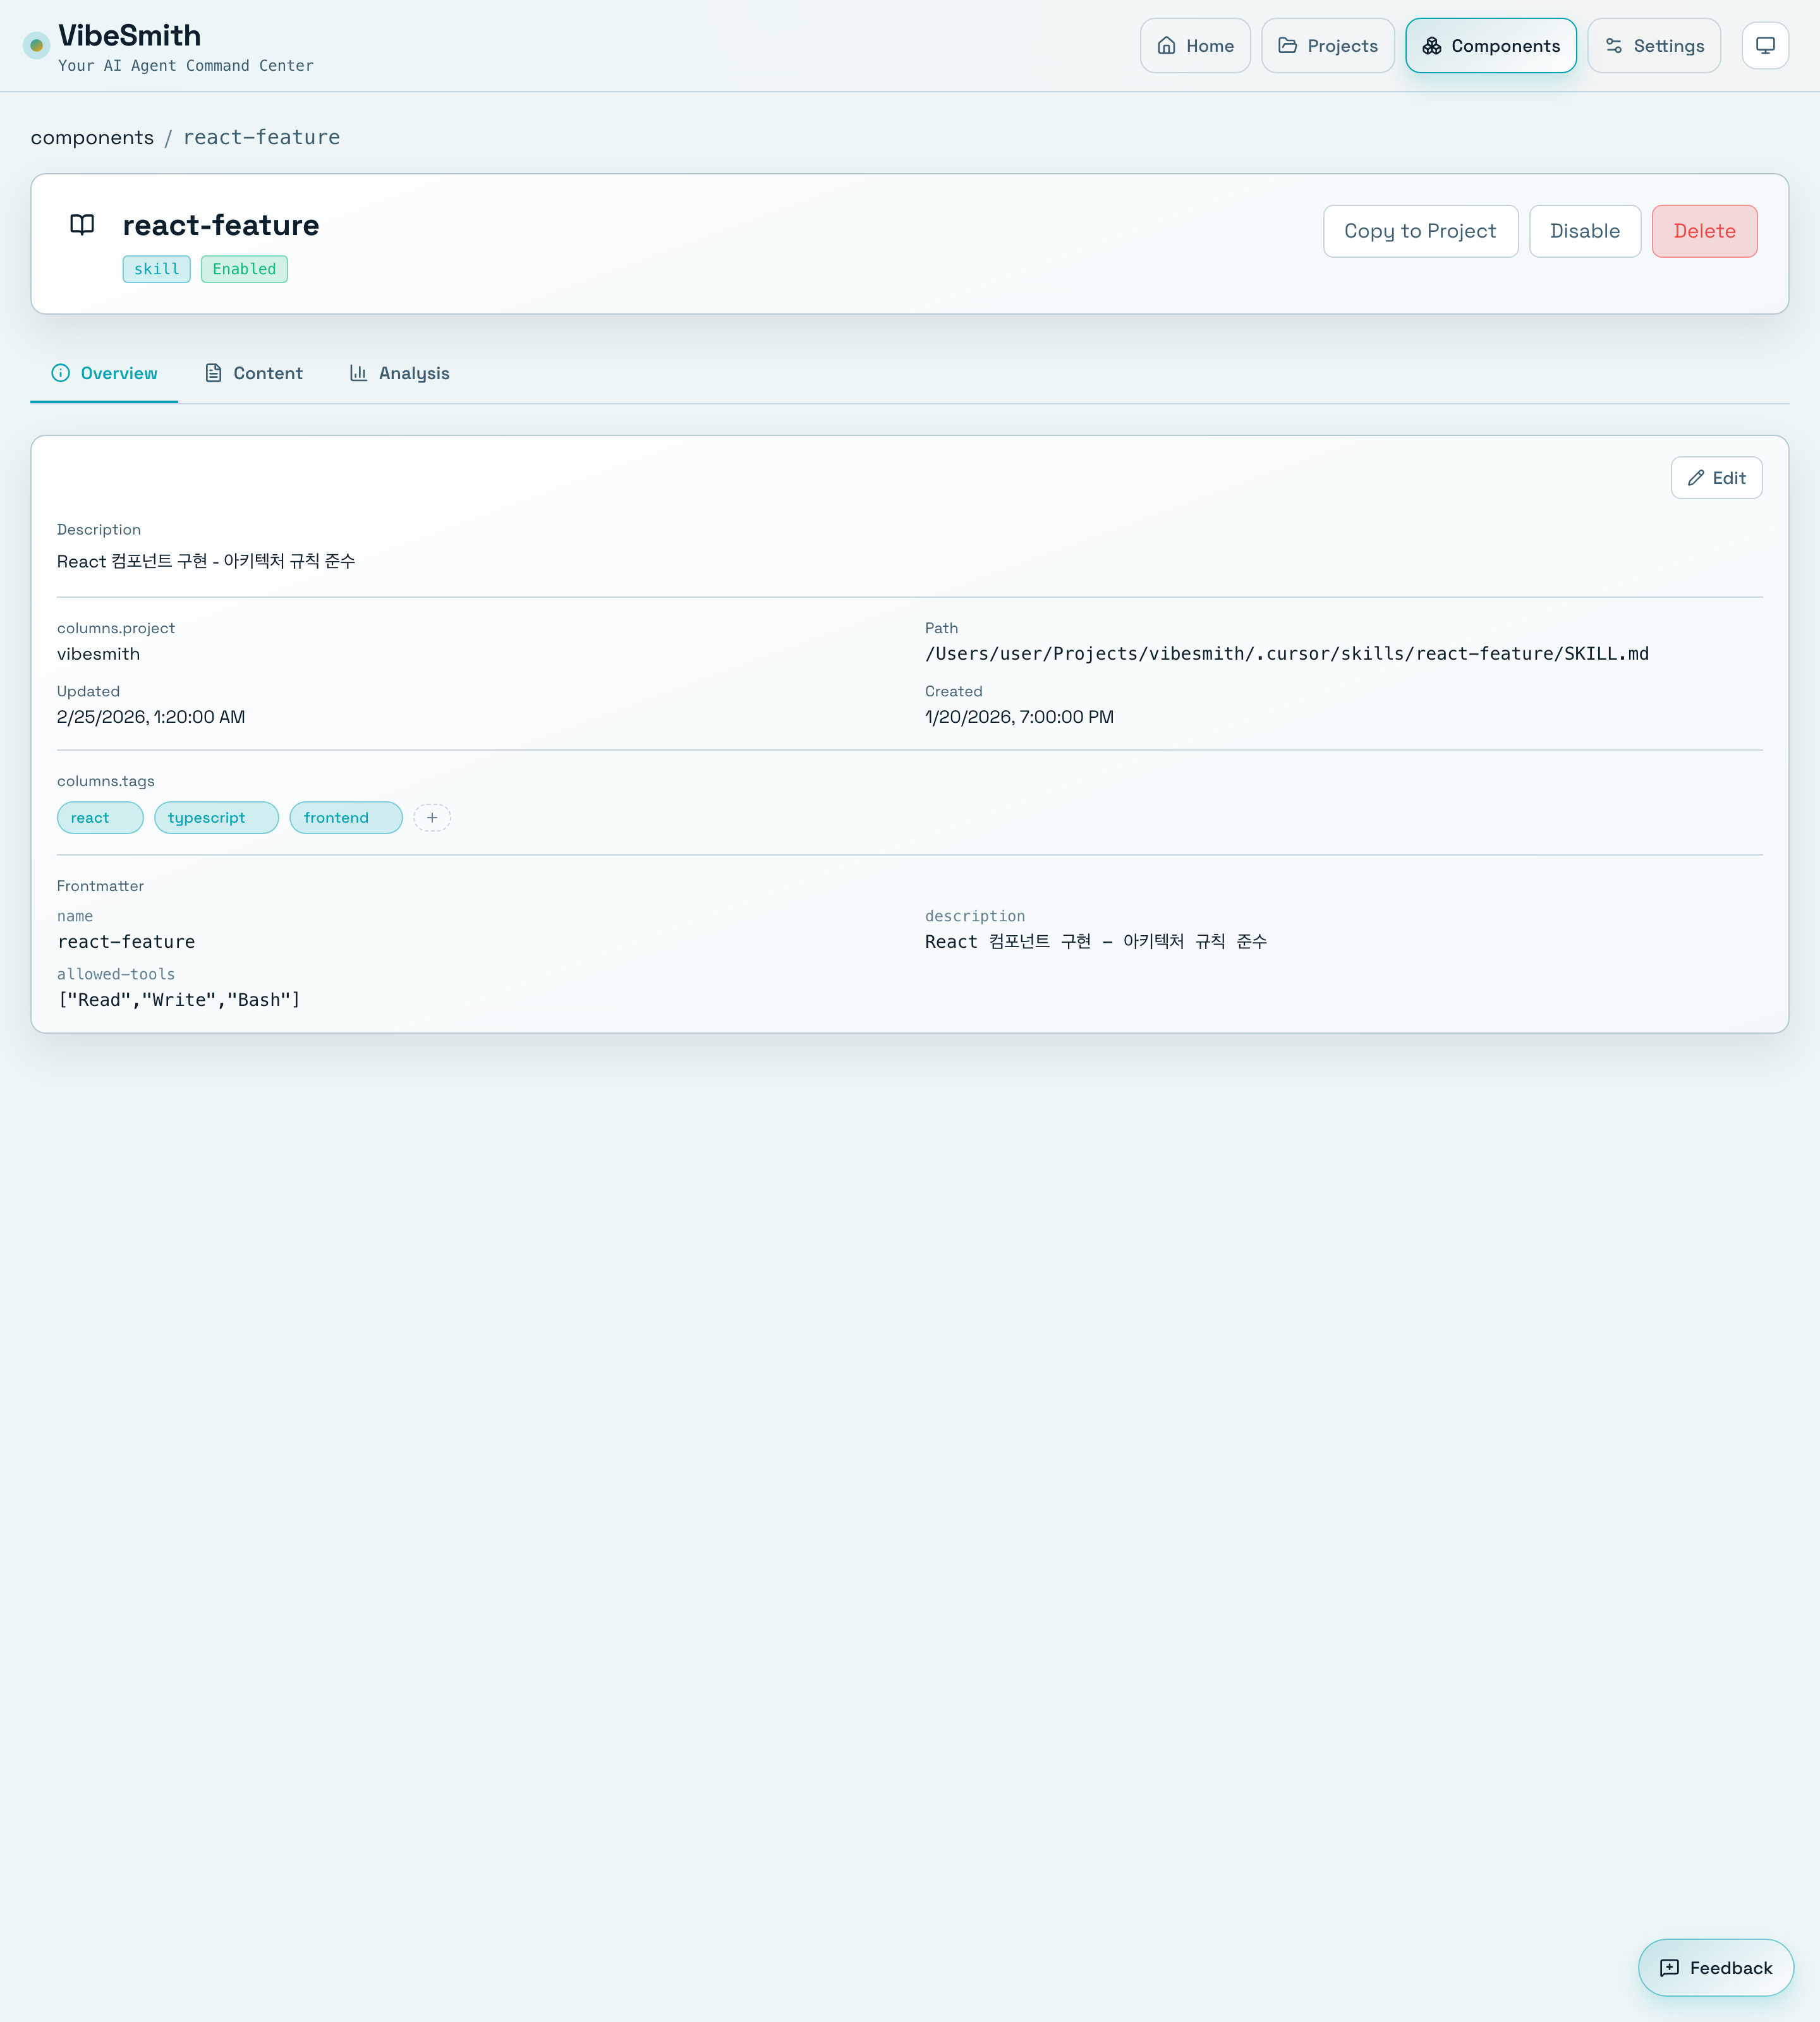This screenshot has height=2022, width=1820.
Task: Click the components breadcrumb link
Action: (x=92, y=137)
